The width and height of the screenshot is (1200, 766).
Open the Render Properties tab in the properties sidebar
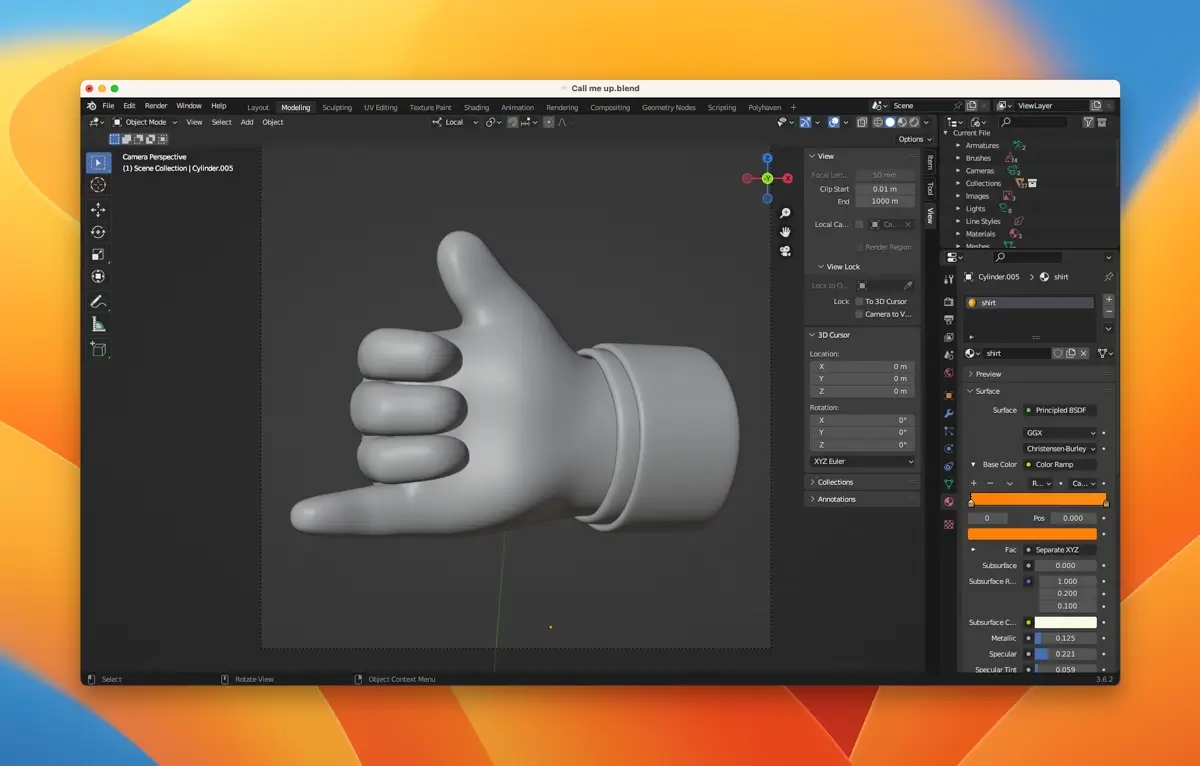[950, 300]
